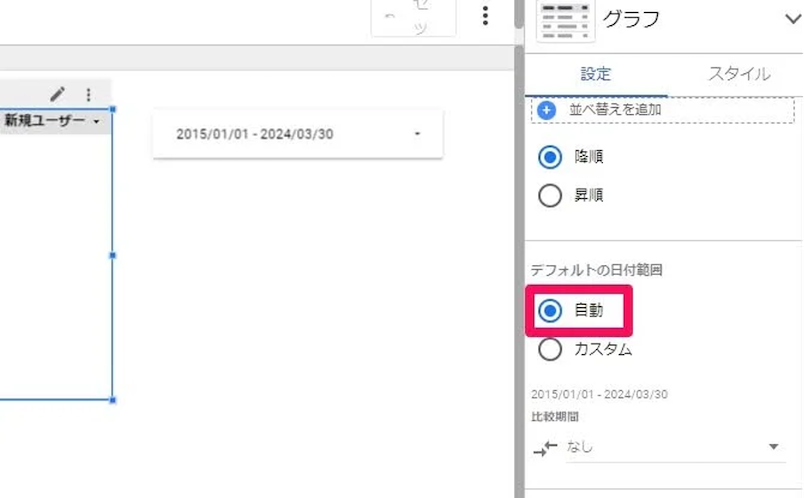Open the chart's vertical three-dot menu

88,95
